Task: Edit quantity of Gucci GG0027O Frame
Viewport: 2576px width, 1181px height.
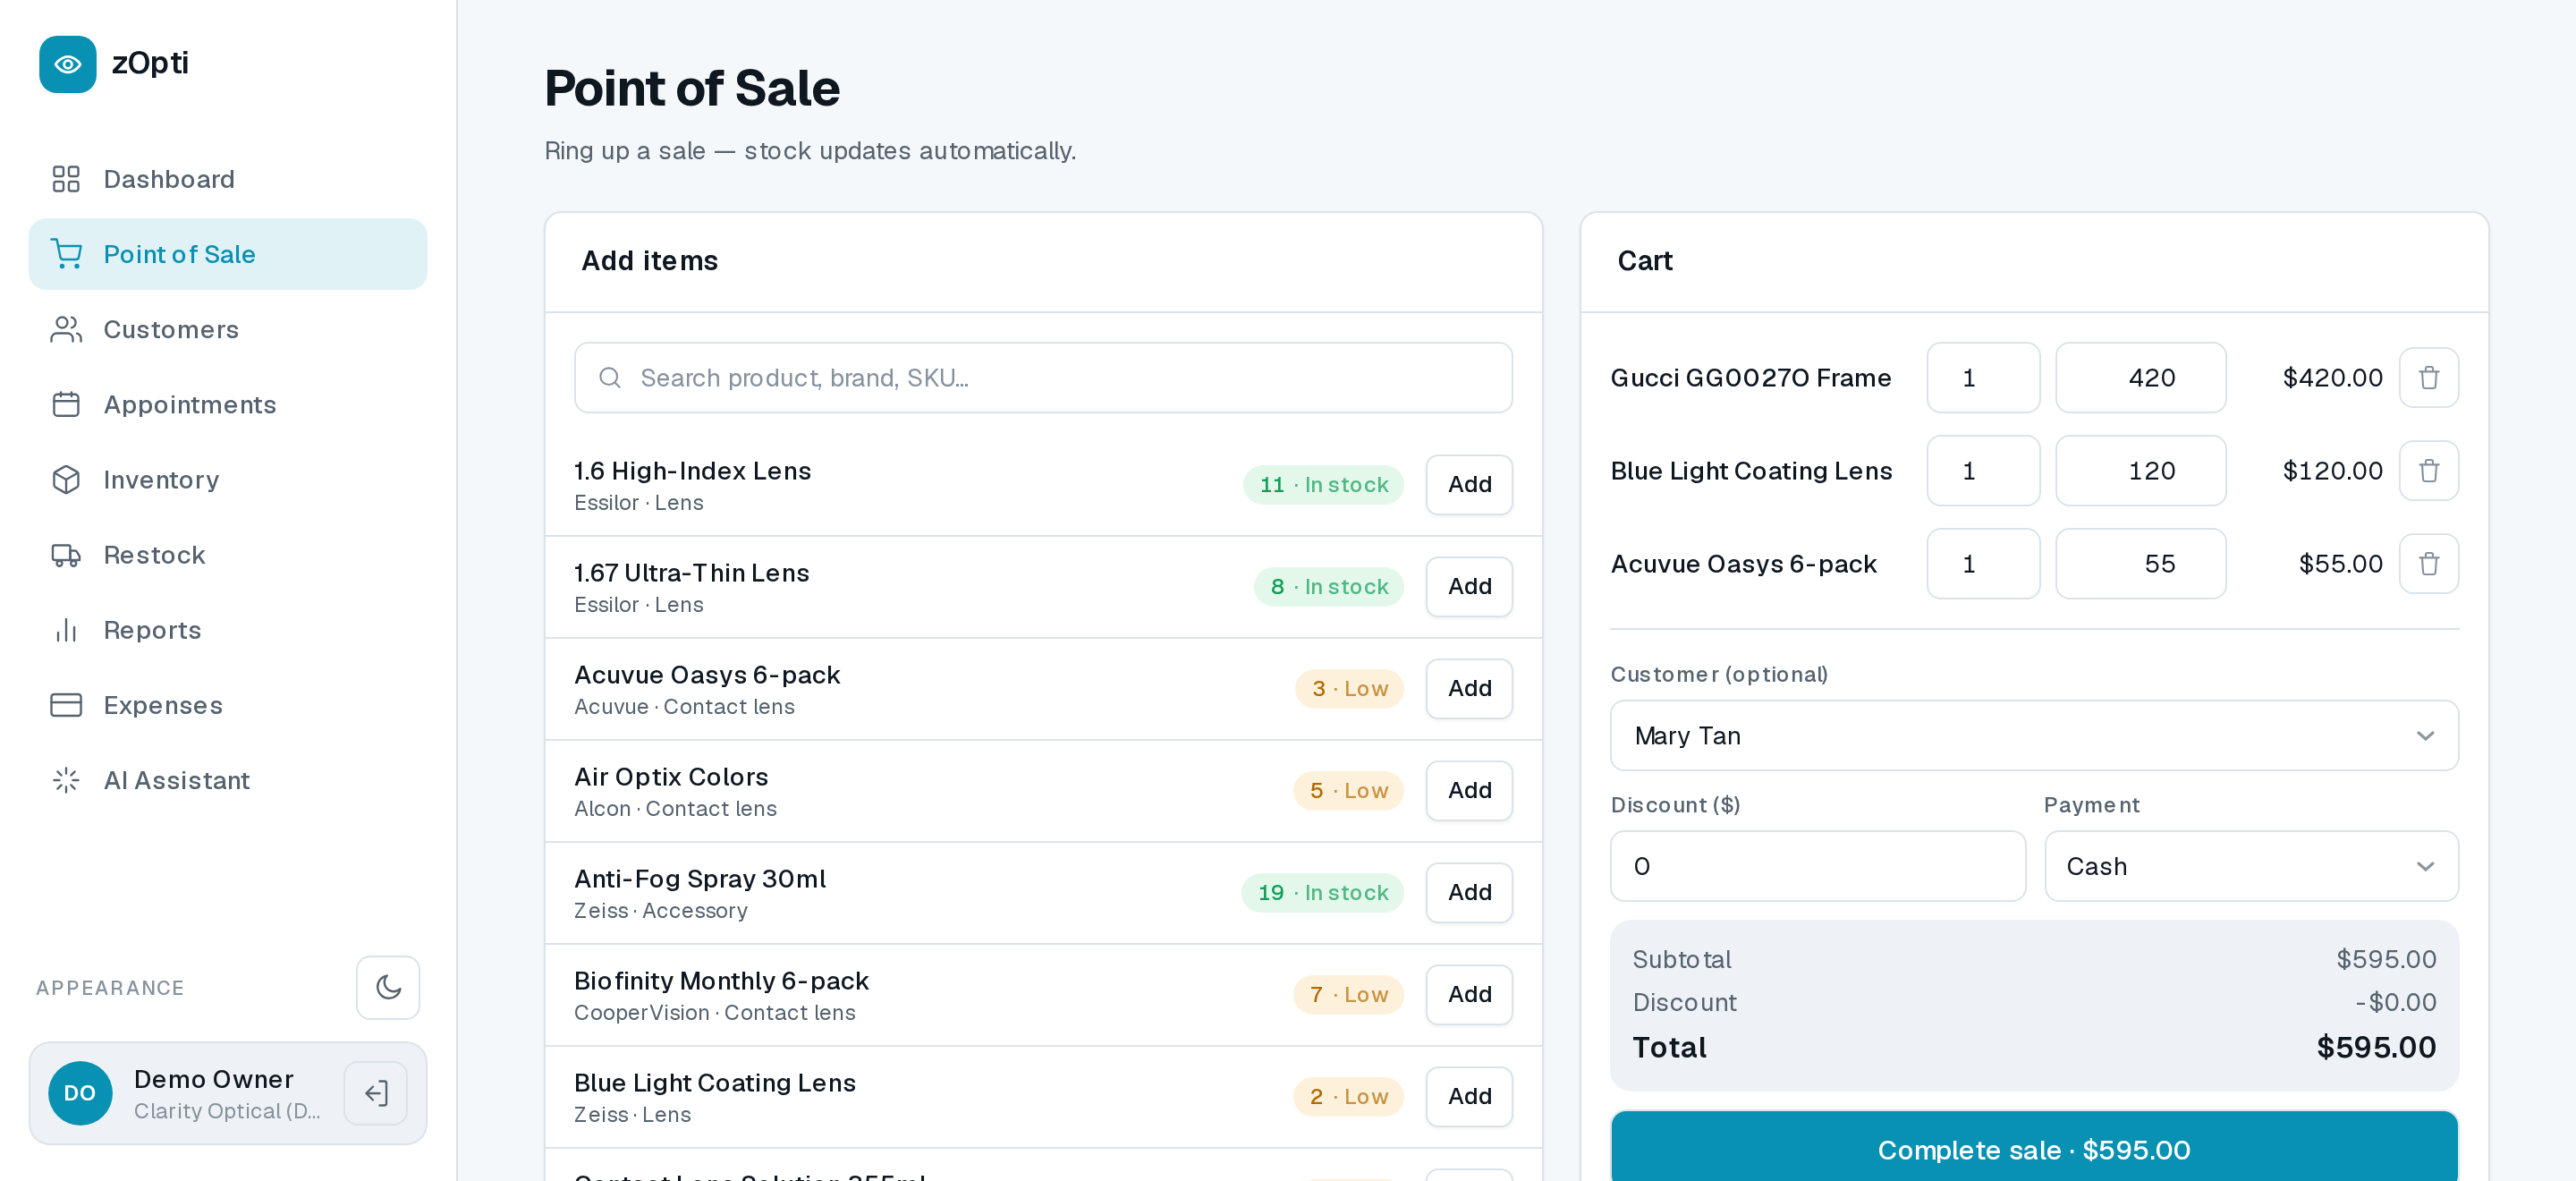Action: point(1983,377)
